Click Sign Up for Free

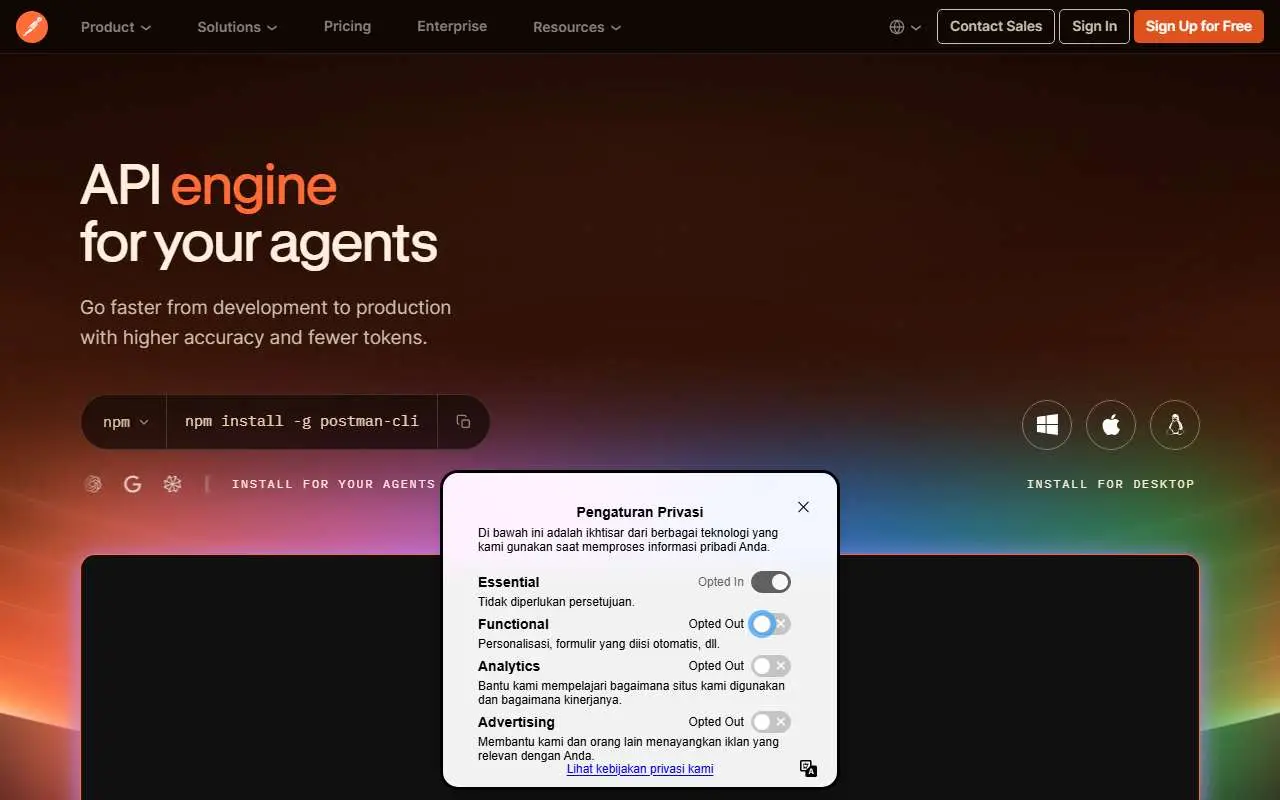tap(1199, 26)
